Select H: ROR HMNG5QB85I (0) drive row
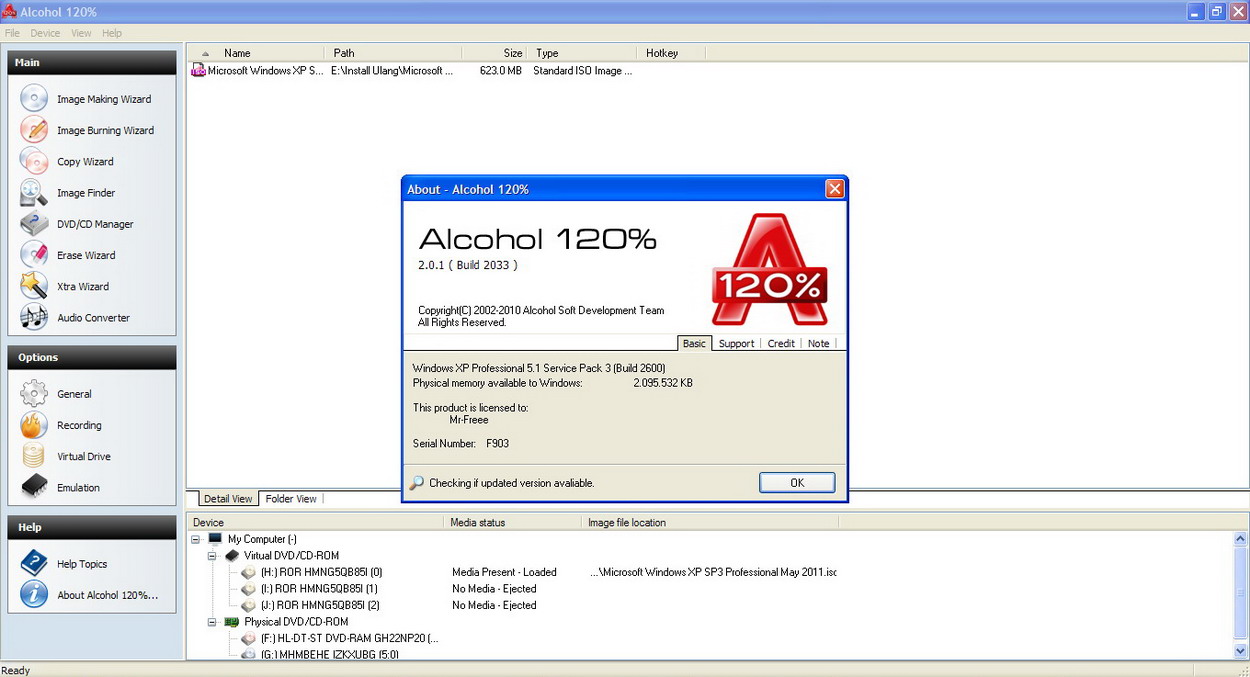 click(x=321, y=573)
